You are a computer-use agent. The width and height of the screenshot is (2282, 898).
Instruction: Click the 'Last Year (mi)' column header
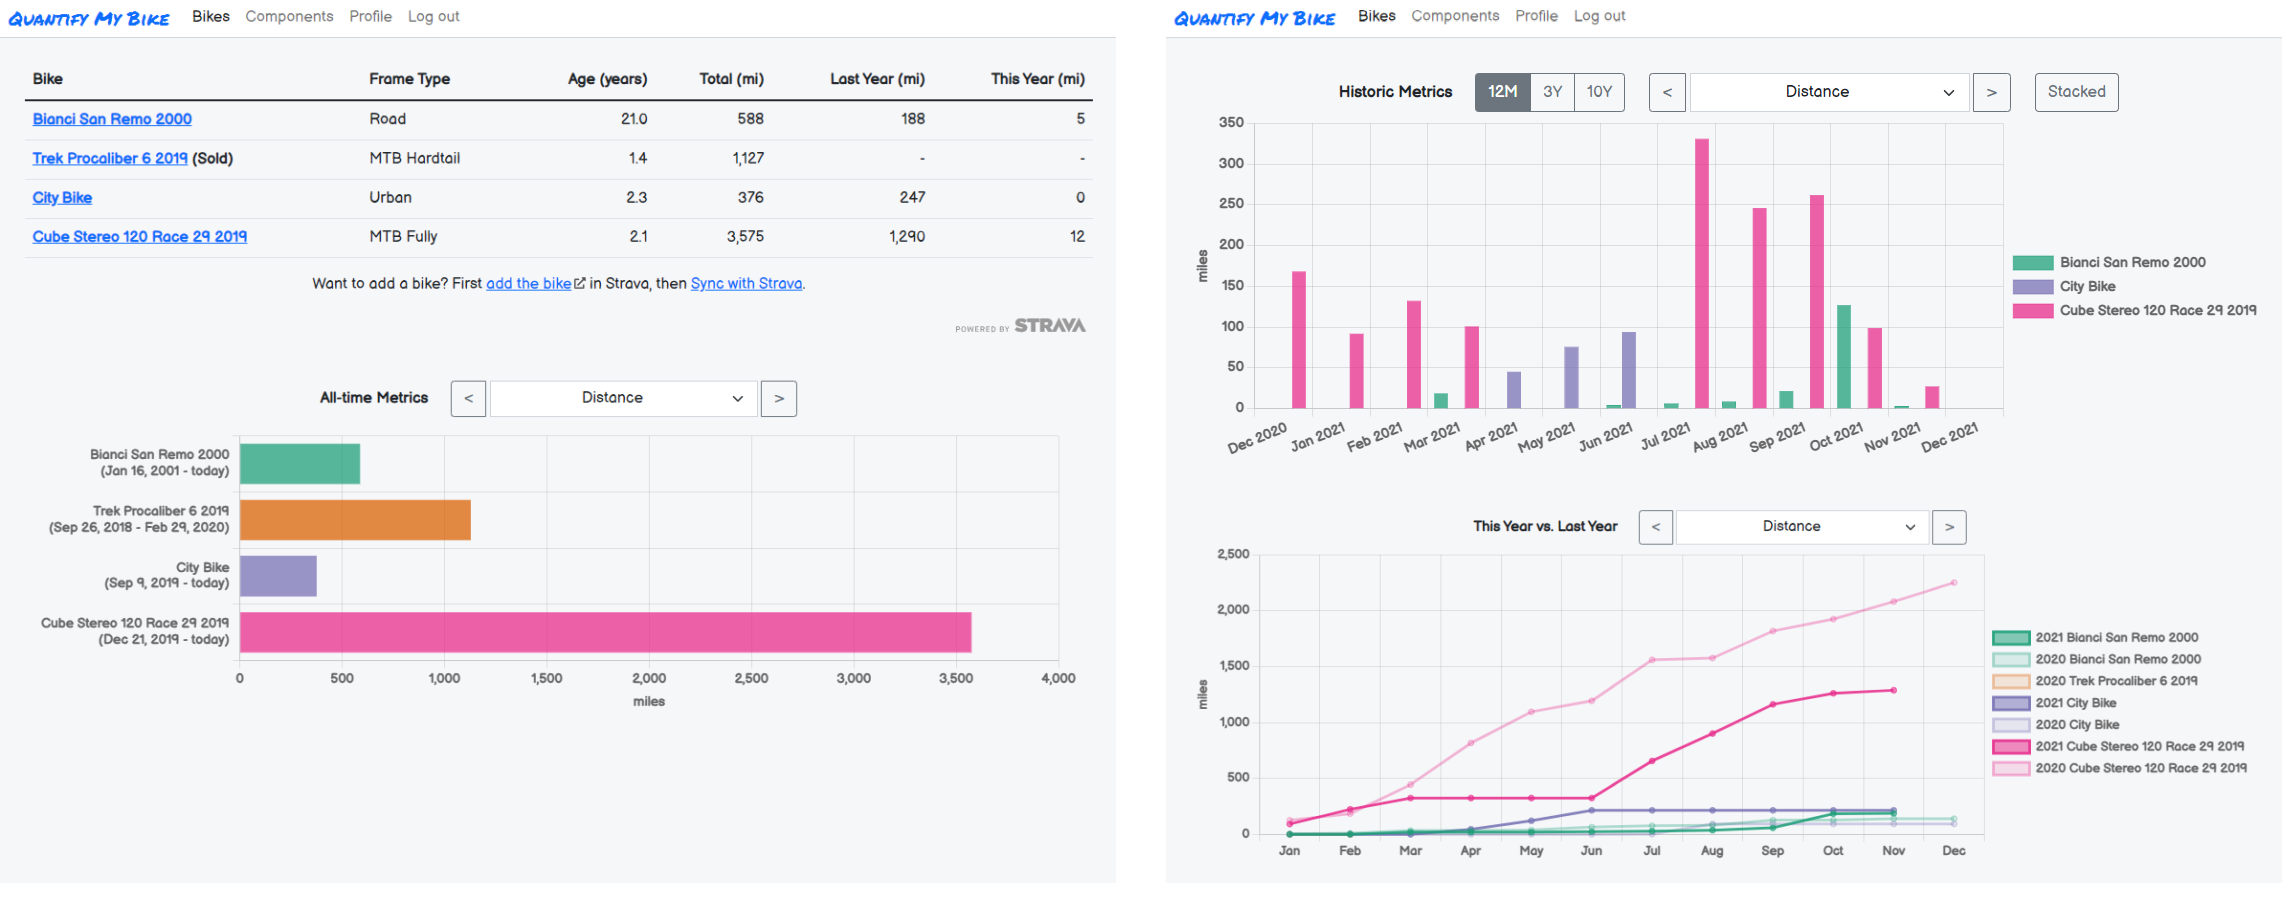(877, 79)
